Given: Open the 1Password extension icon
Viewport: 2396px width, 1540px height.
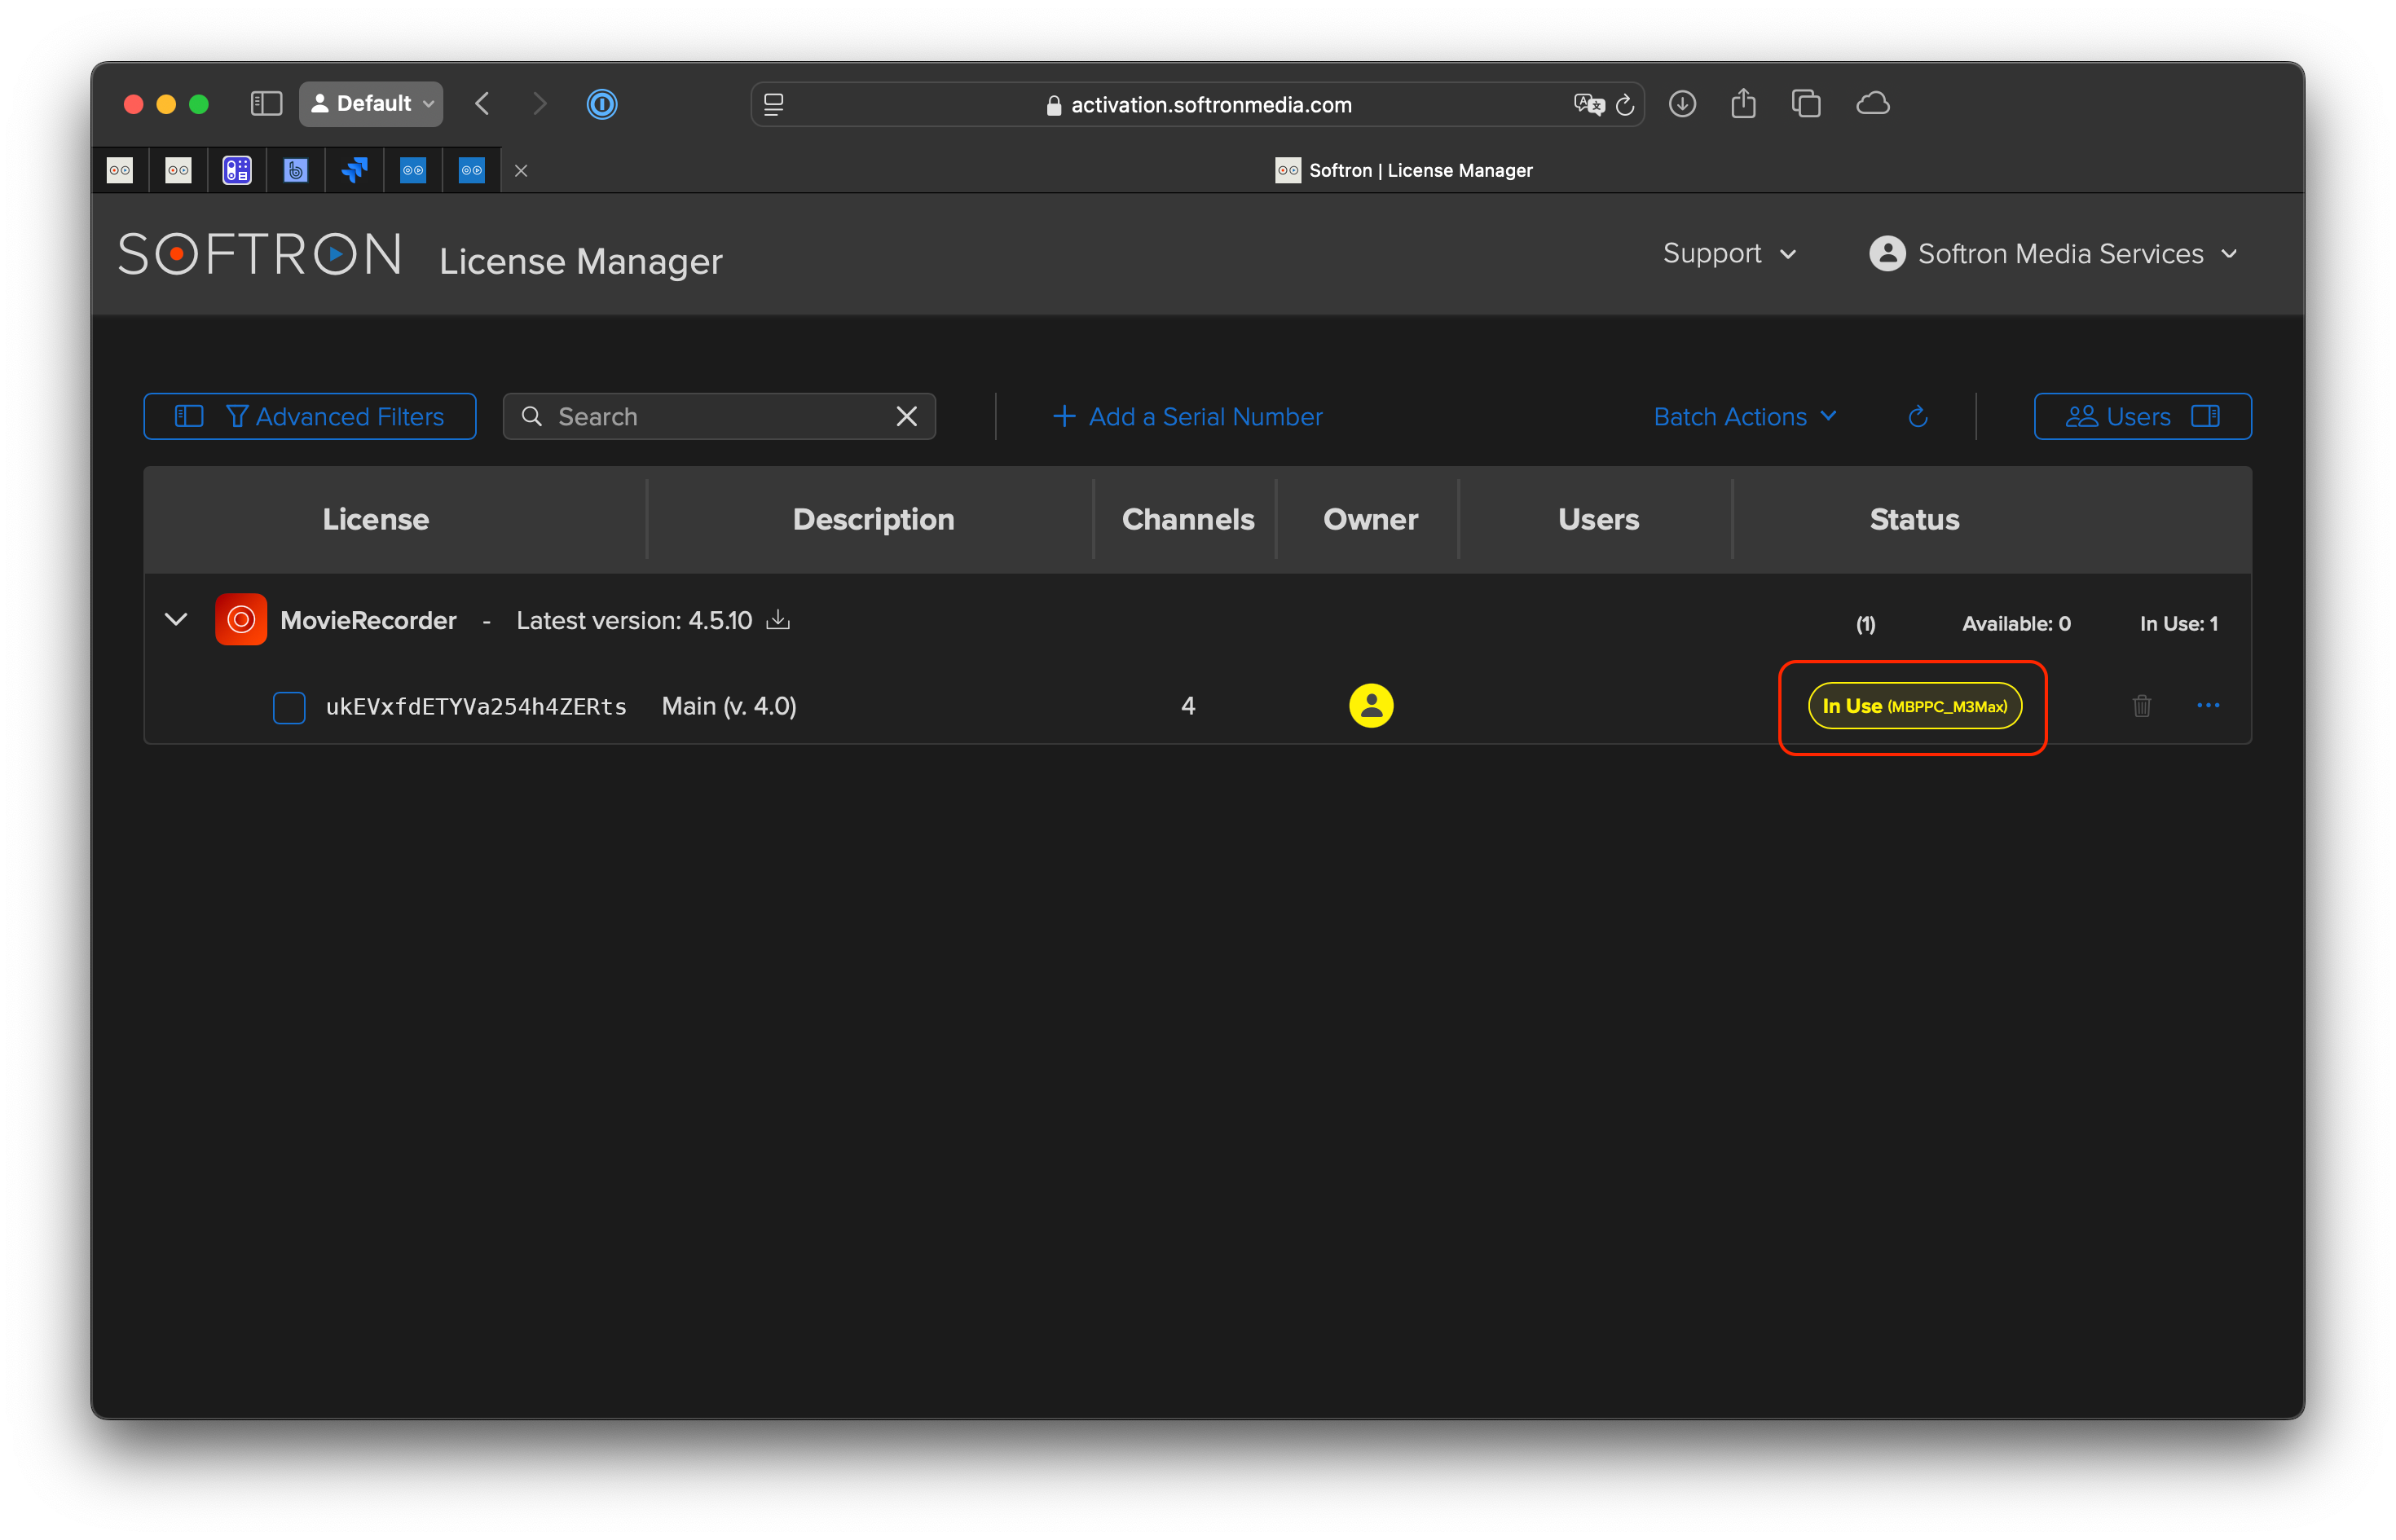Looking at the screenshot, I should 602,104.
